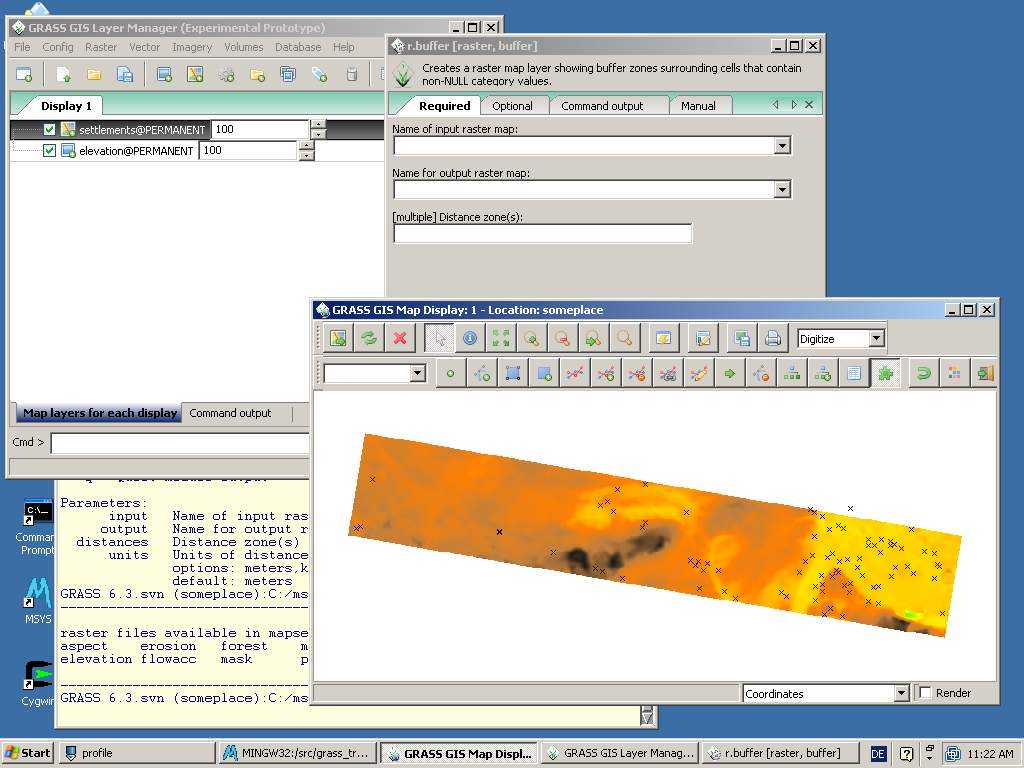This screenshot has width=1024, height=768.
Task: Open the Database menu
Action: pos(298,47)
